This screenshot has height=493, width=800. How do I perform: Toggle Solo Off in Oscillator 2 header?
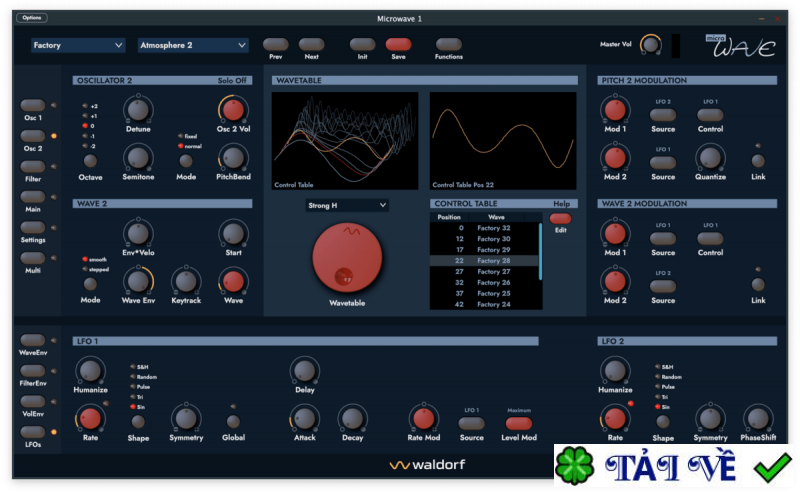[232, 81]
